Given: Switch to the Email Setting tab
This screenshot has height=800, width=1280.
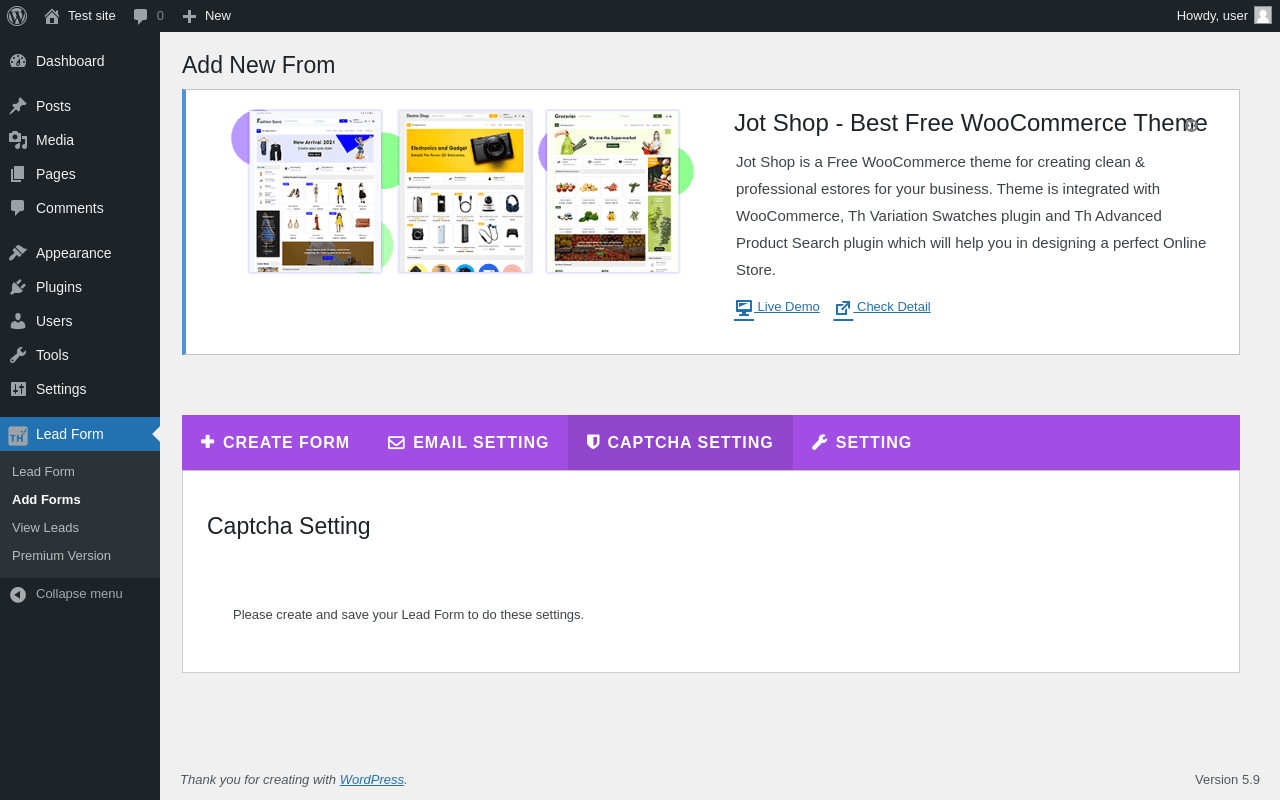Looking at the screenshot, I should (x=468, y=443).
